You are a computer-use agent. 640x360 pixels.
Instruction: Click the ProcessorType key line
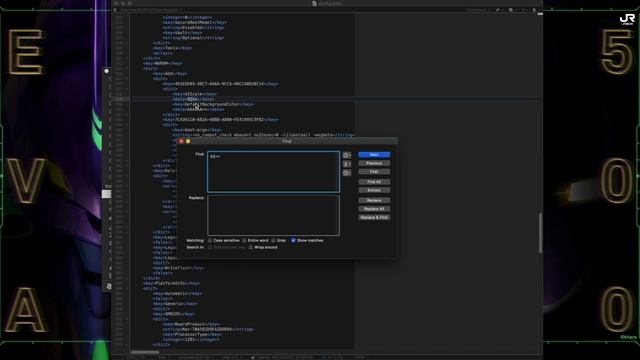point(192,334)
